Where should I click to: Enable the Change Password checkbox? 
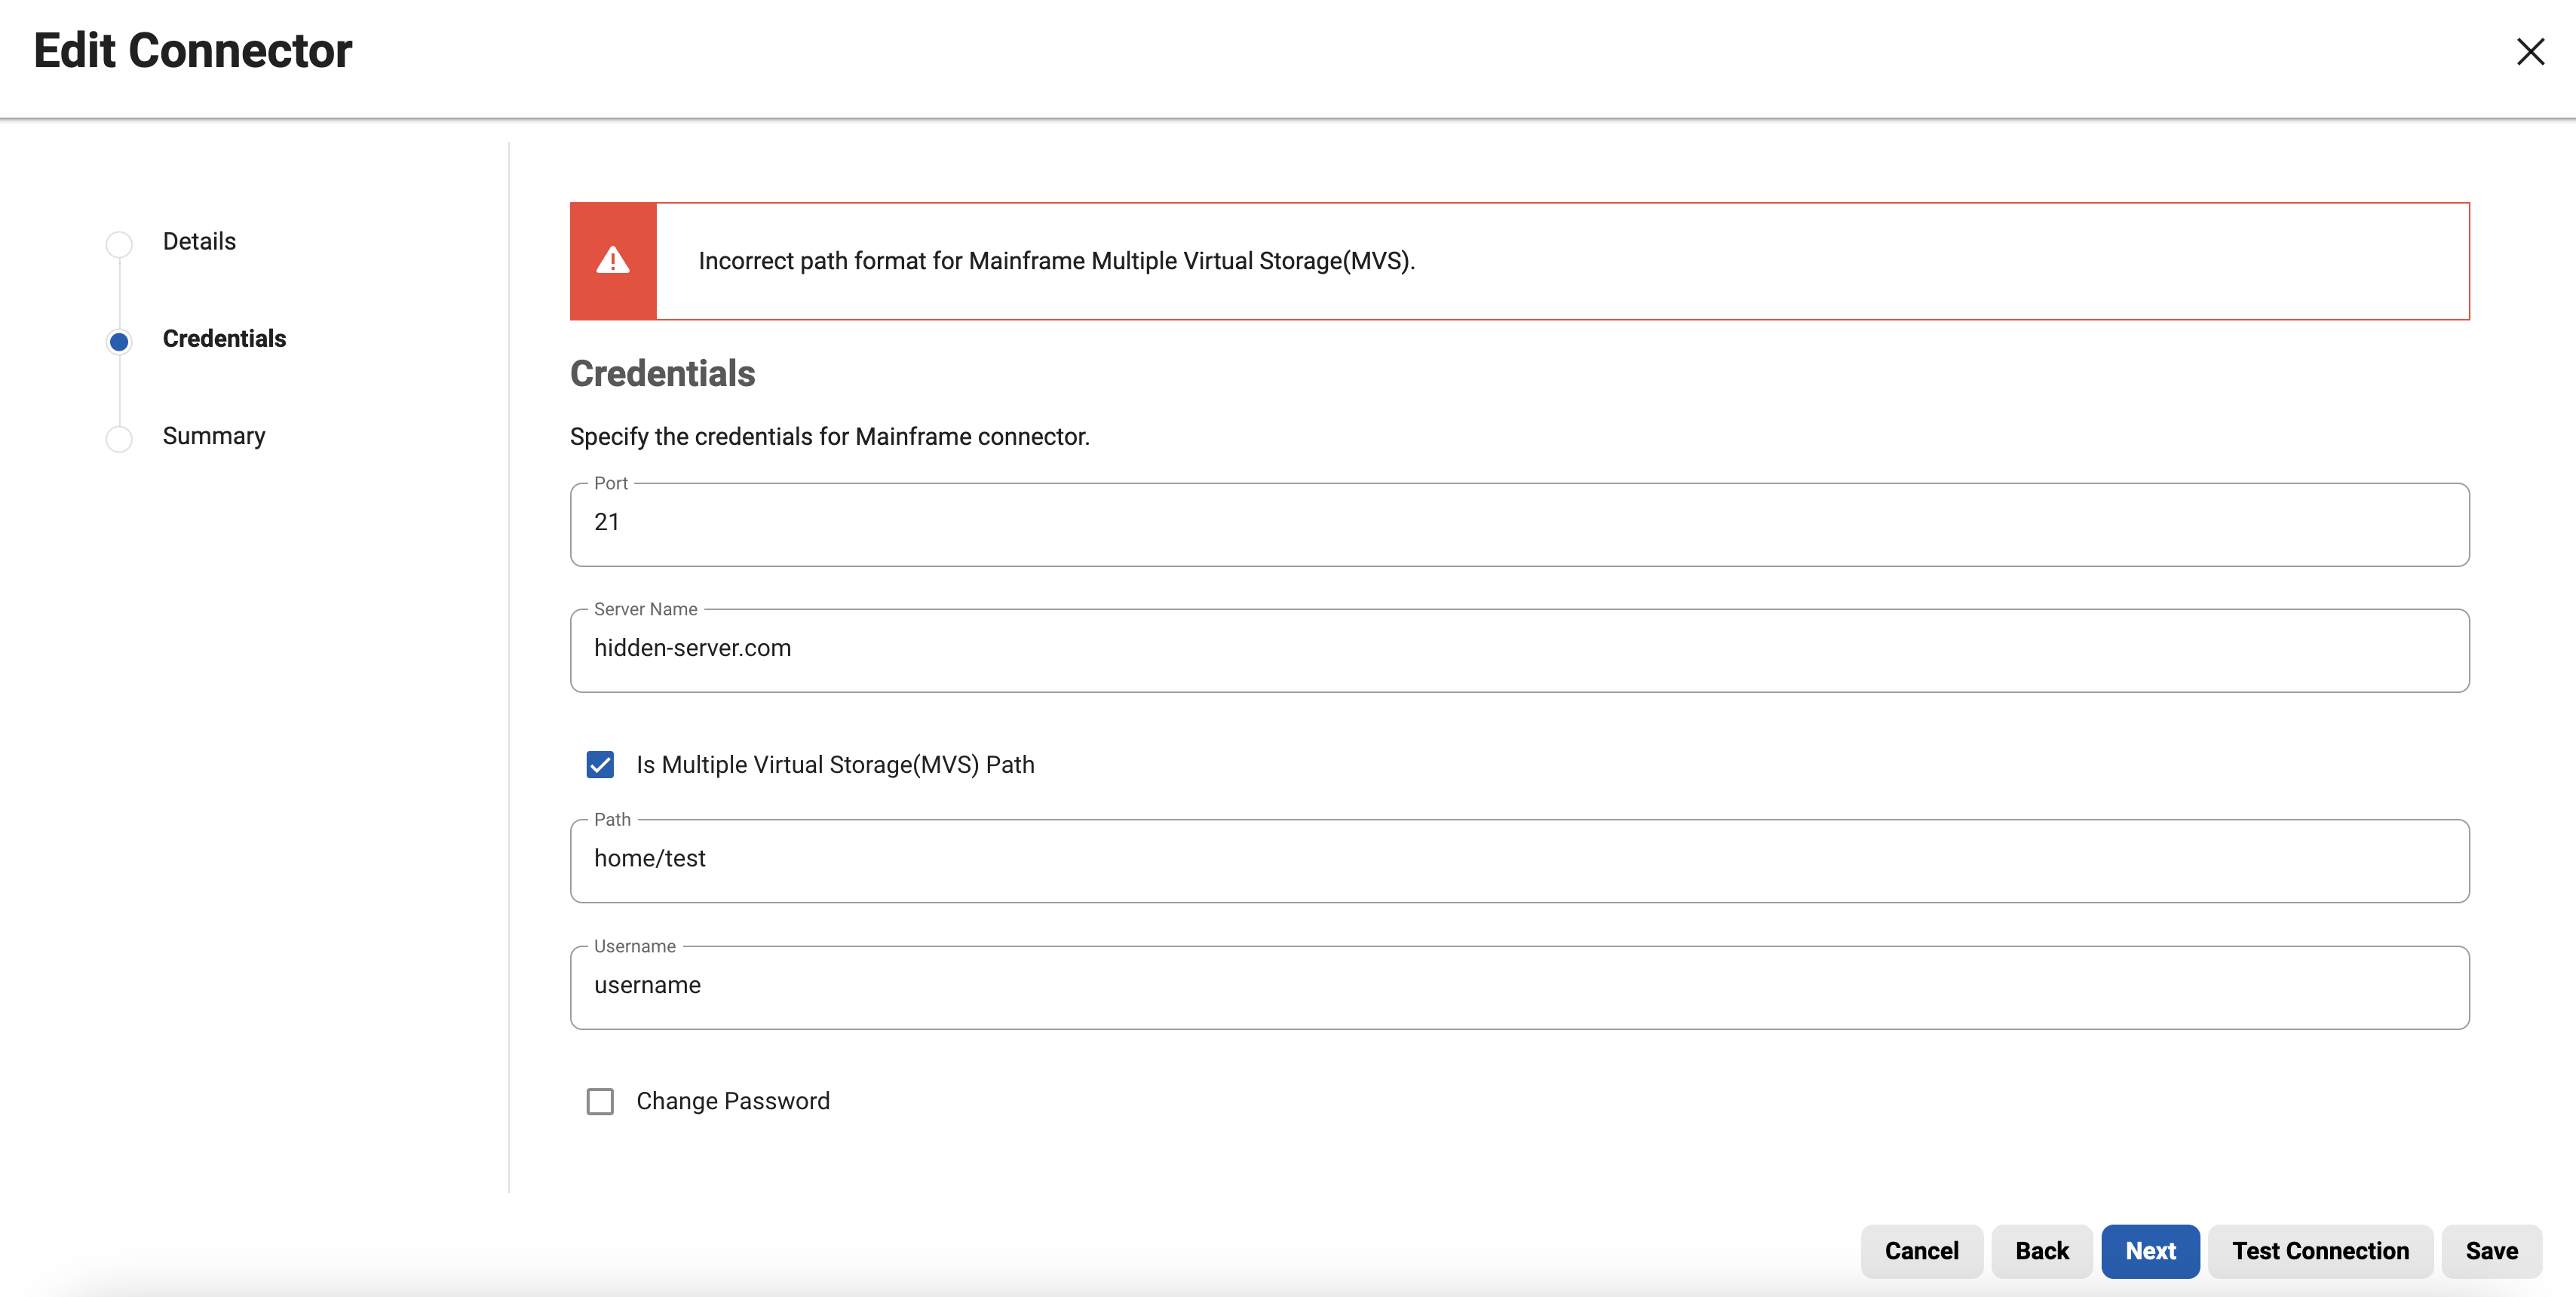(600, 1101)
